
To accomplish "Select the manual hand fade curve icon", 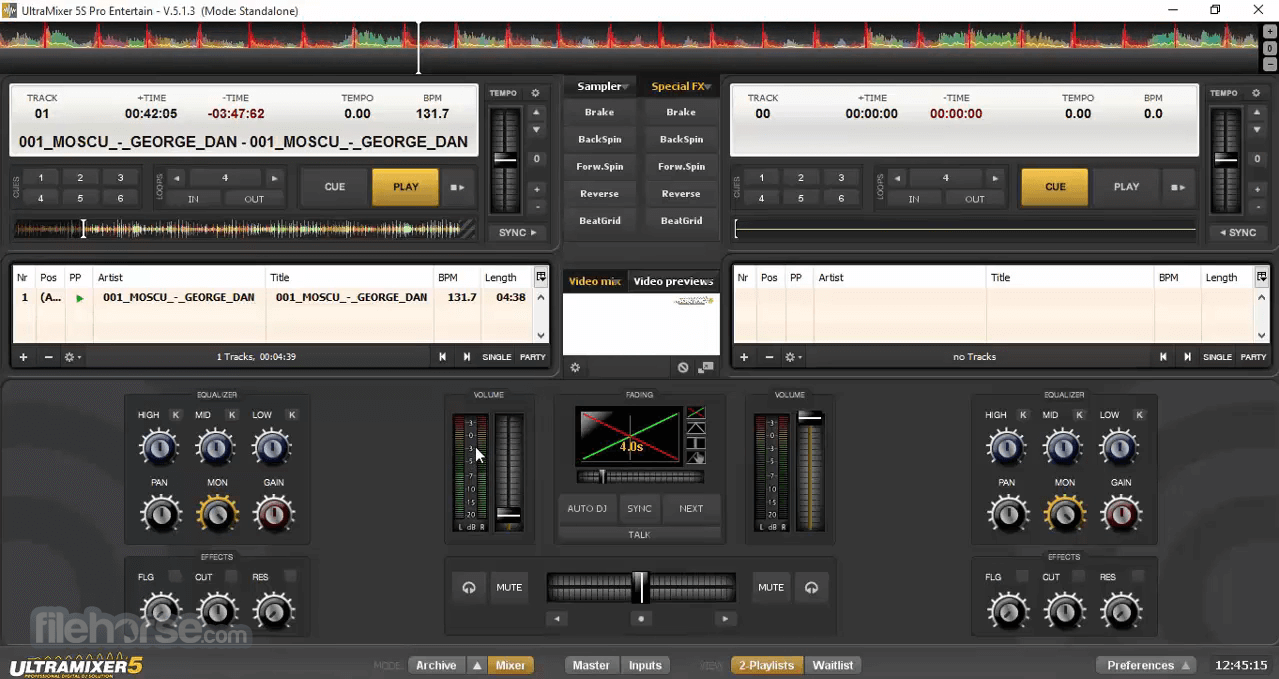I will pos(695,458).
